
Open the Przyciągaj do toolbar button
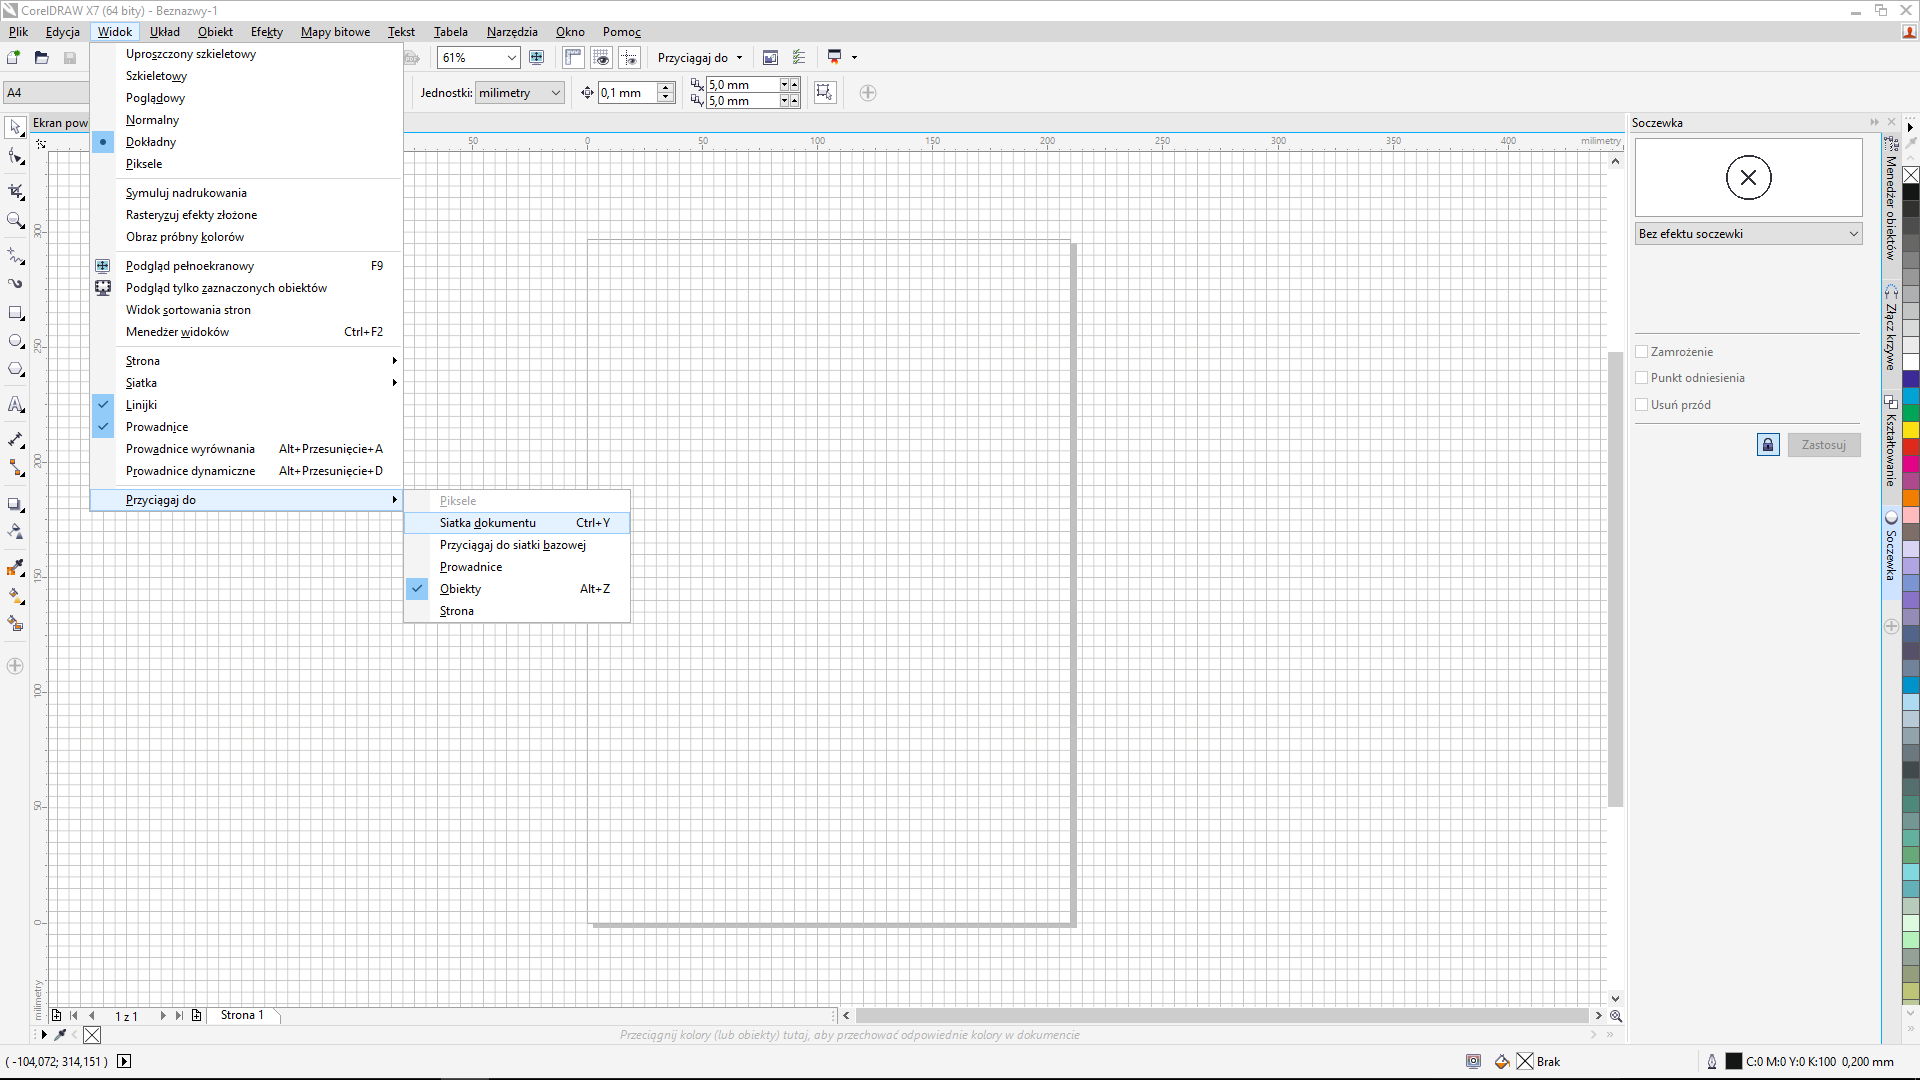(699, 58)
